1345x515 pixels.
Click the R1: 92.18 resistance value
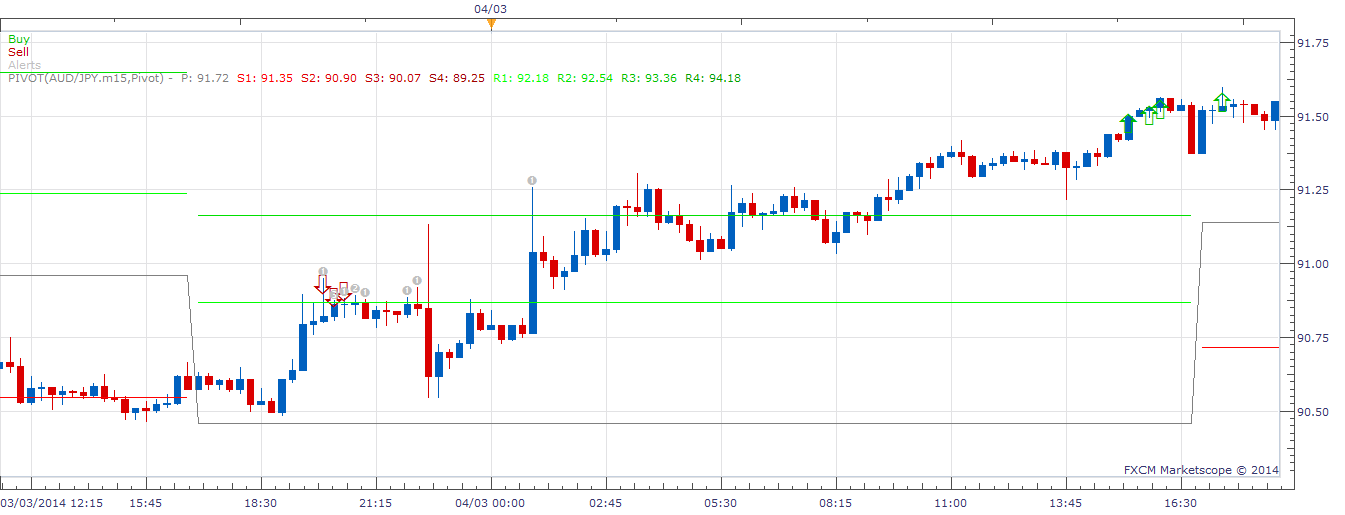click(521, 78)
